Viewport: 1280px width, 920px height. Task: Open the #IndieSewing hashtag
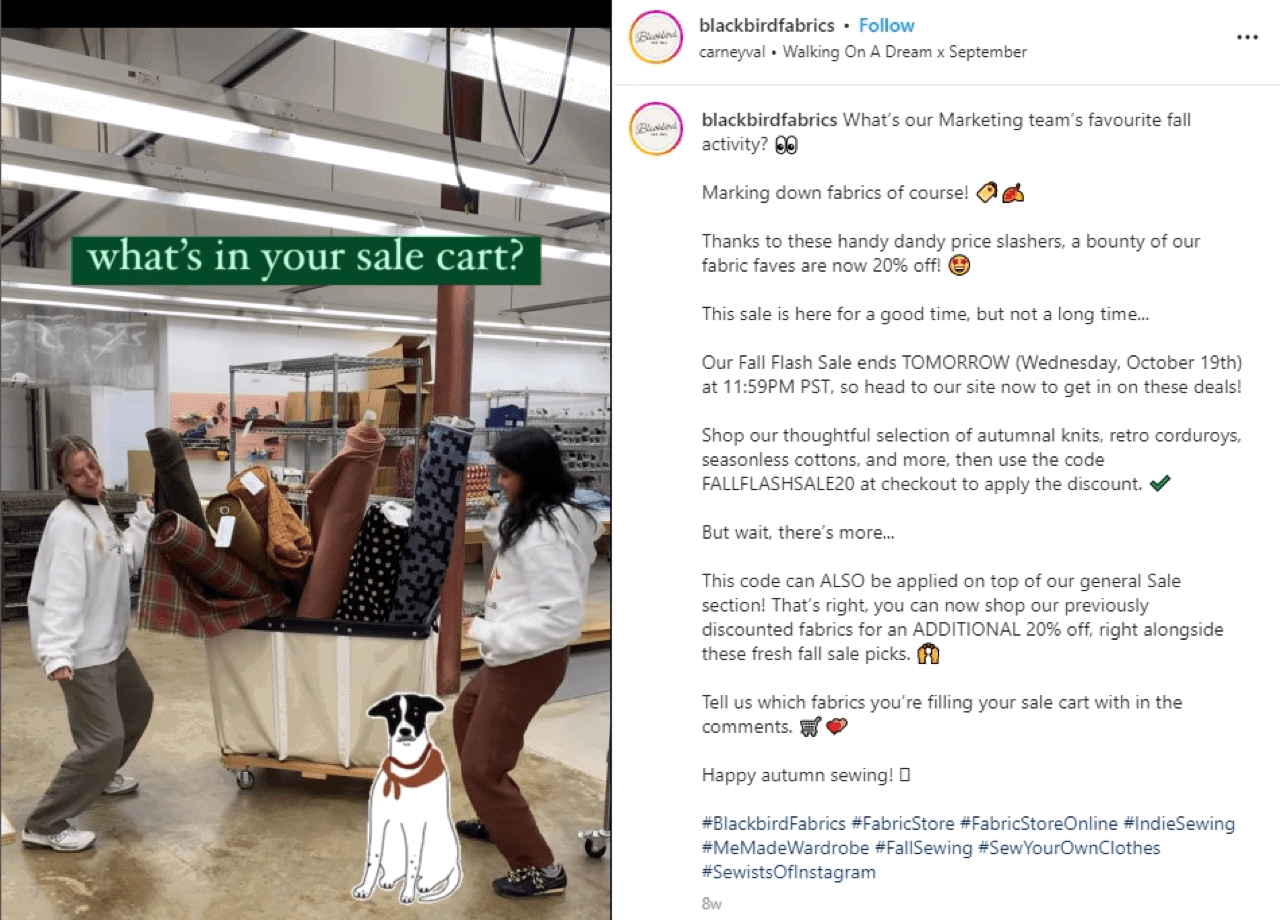1179,824
